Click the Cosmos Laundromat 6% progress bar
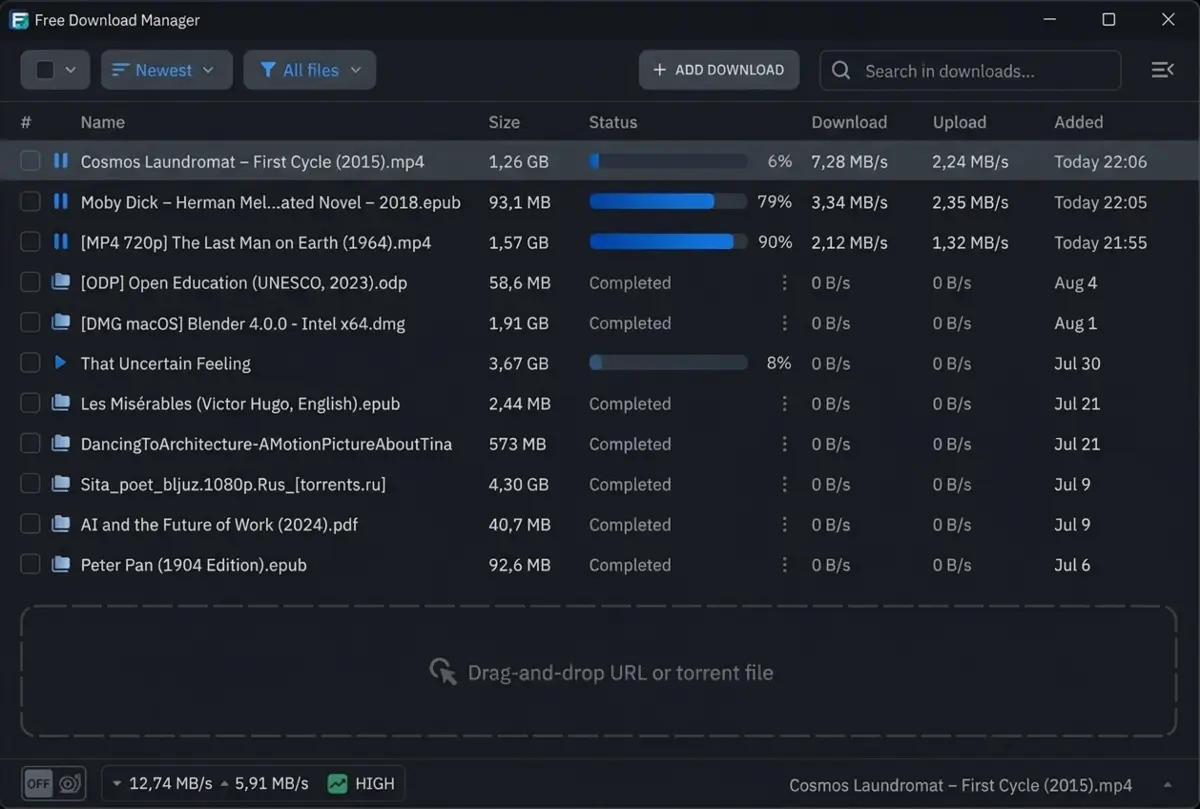Image resolution: width=1200 pixels, height=809 pixels. [x=668, y=161]
